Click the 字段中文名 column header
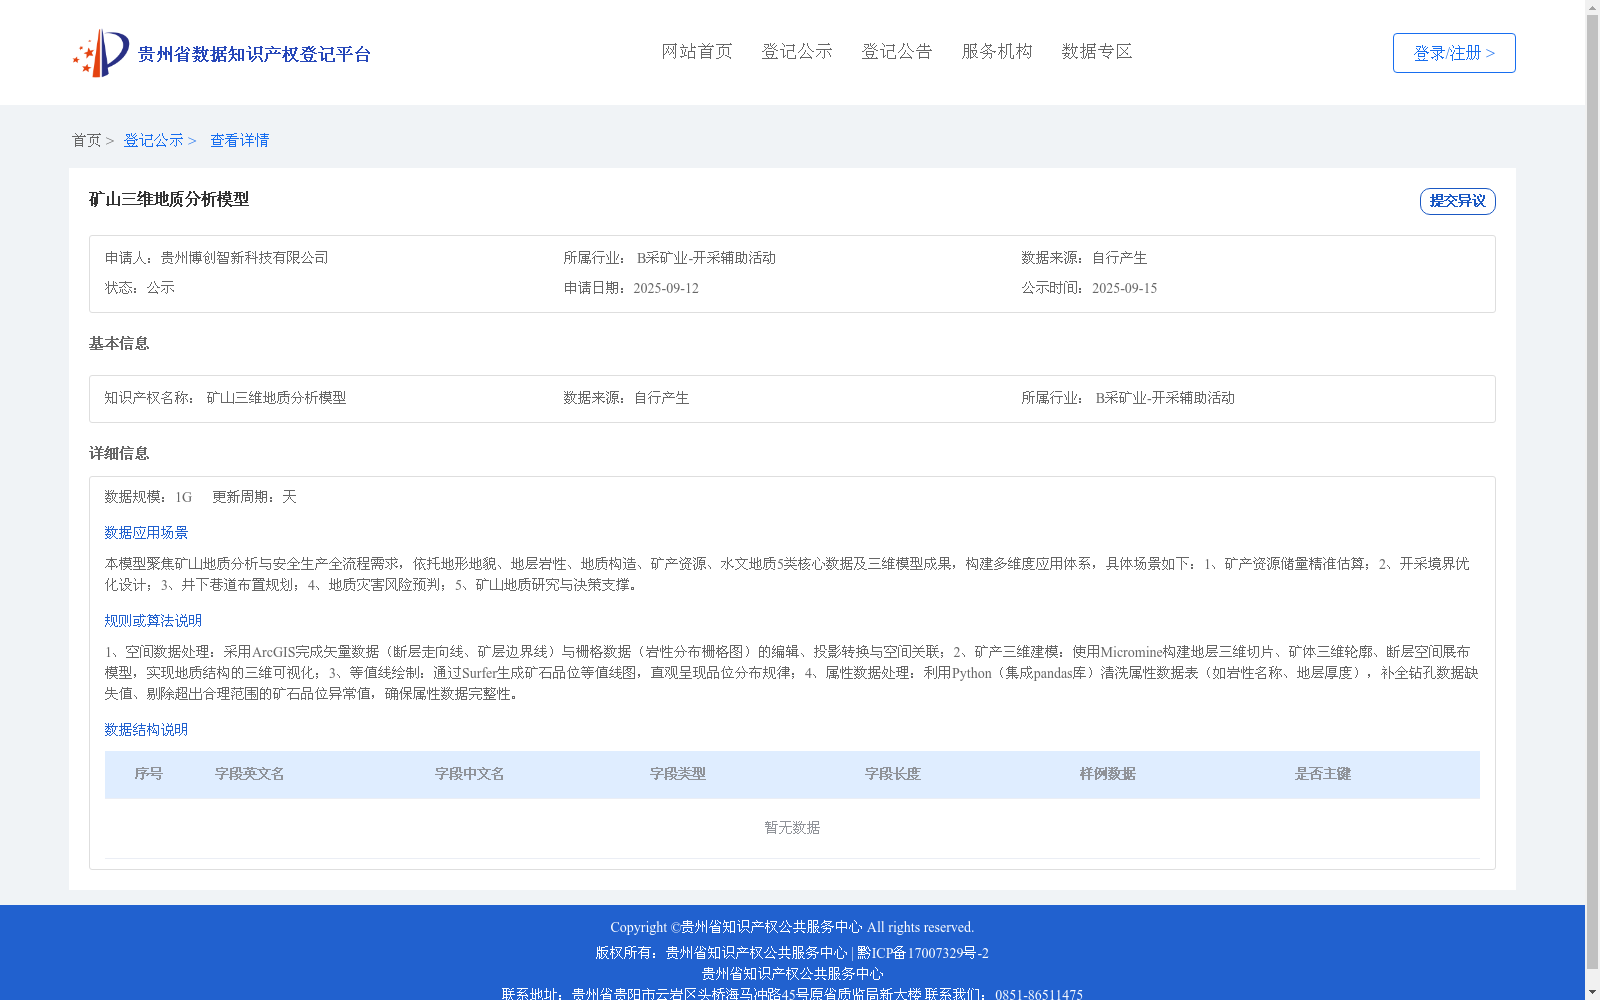 [470, 774]
